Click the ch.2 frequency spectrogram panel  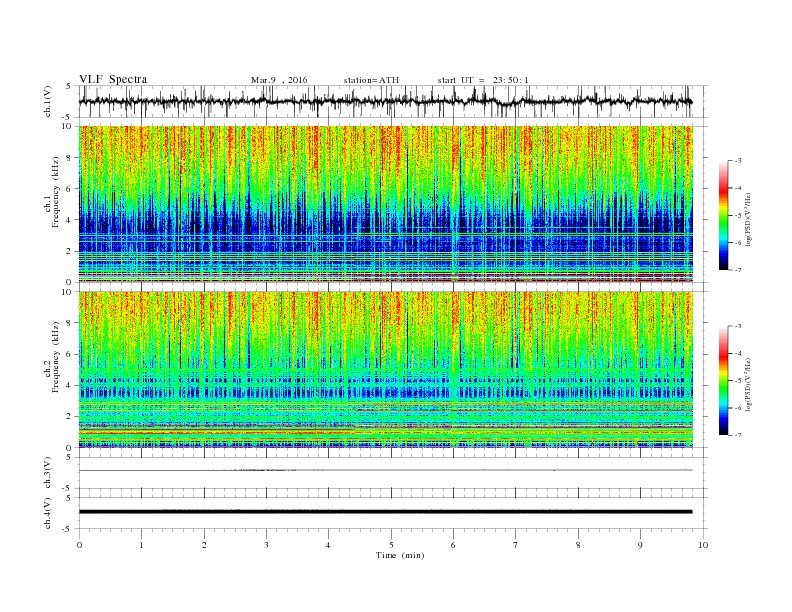(386, 370)
